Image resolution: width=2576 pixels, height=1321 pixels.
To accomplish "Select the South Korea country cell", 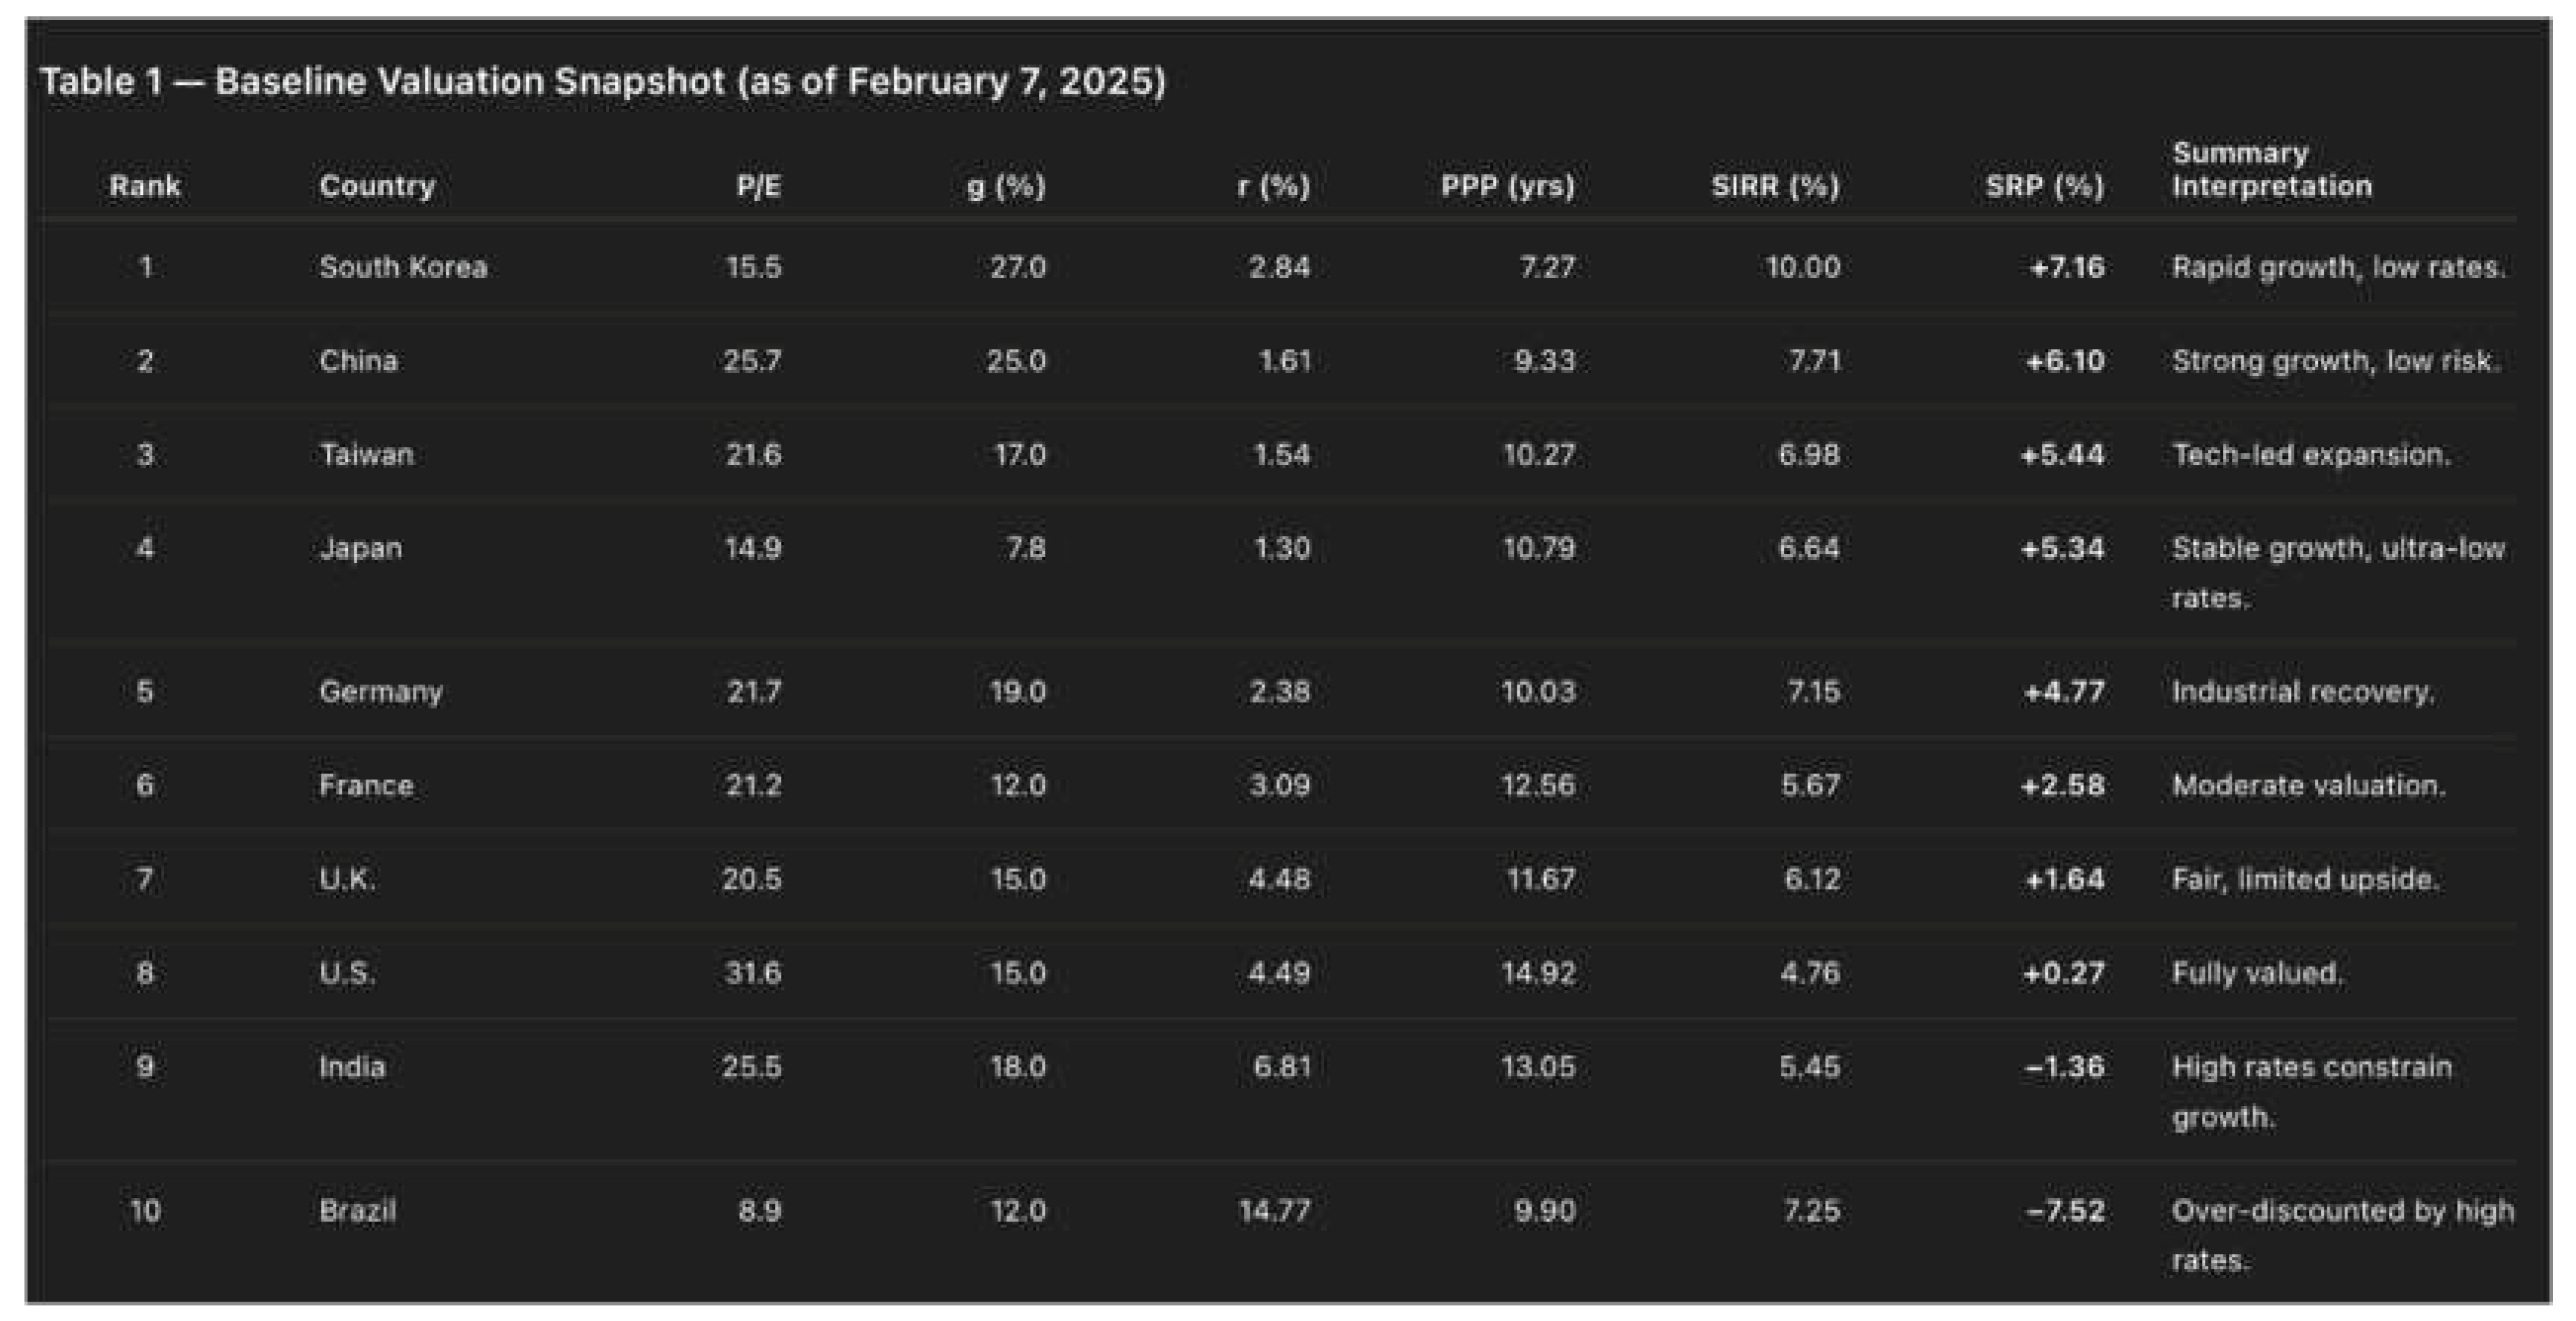I will pyautogui.click(x=403, y=267).
